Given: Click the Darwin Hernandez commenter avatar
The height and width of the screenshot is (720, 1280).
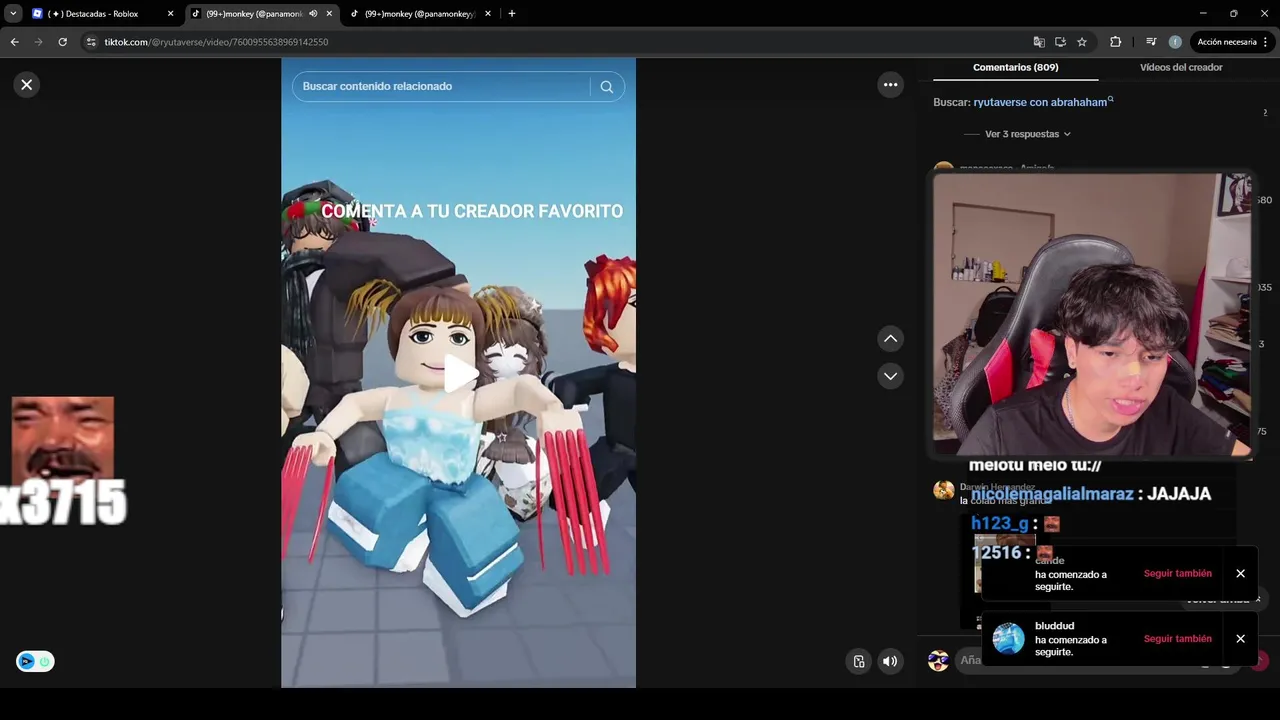Looking at the screenshot, I should pos(943,490).
